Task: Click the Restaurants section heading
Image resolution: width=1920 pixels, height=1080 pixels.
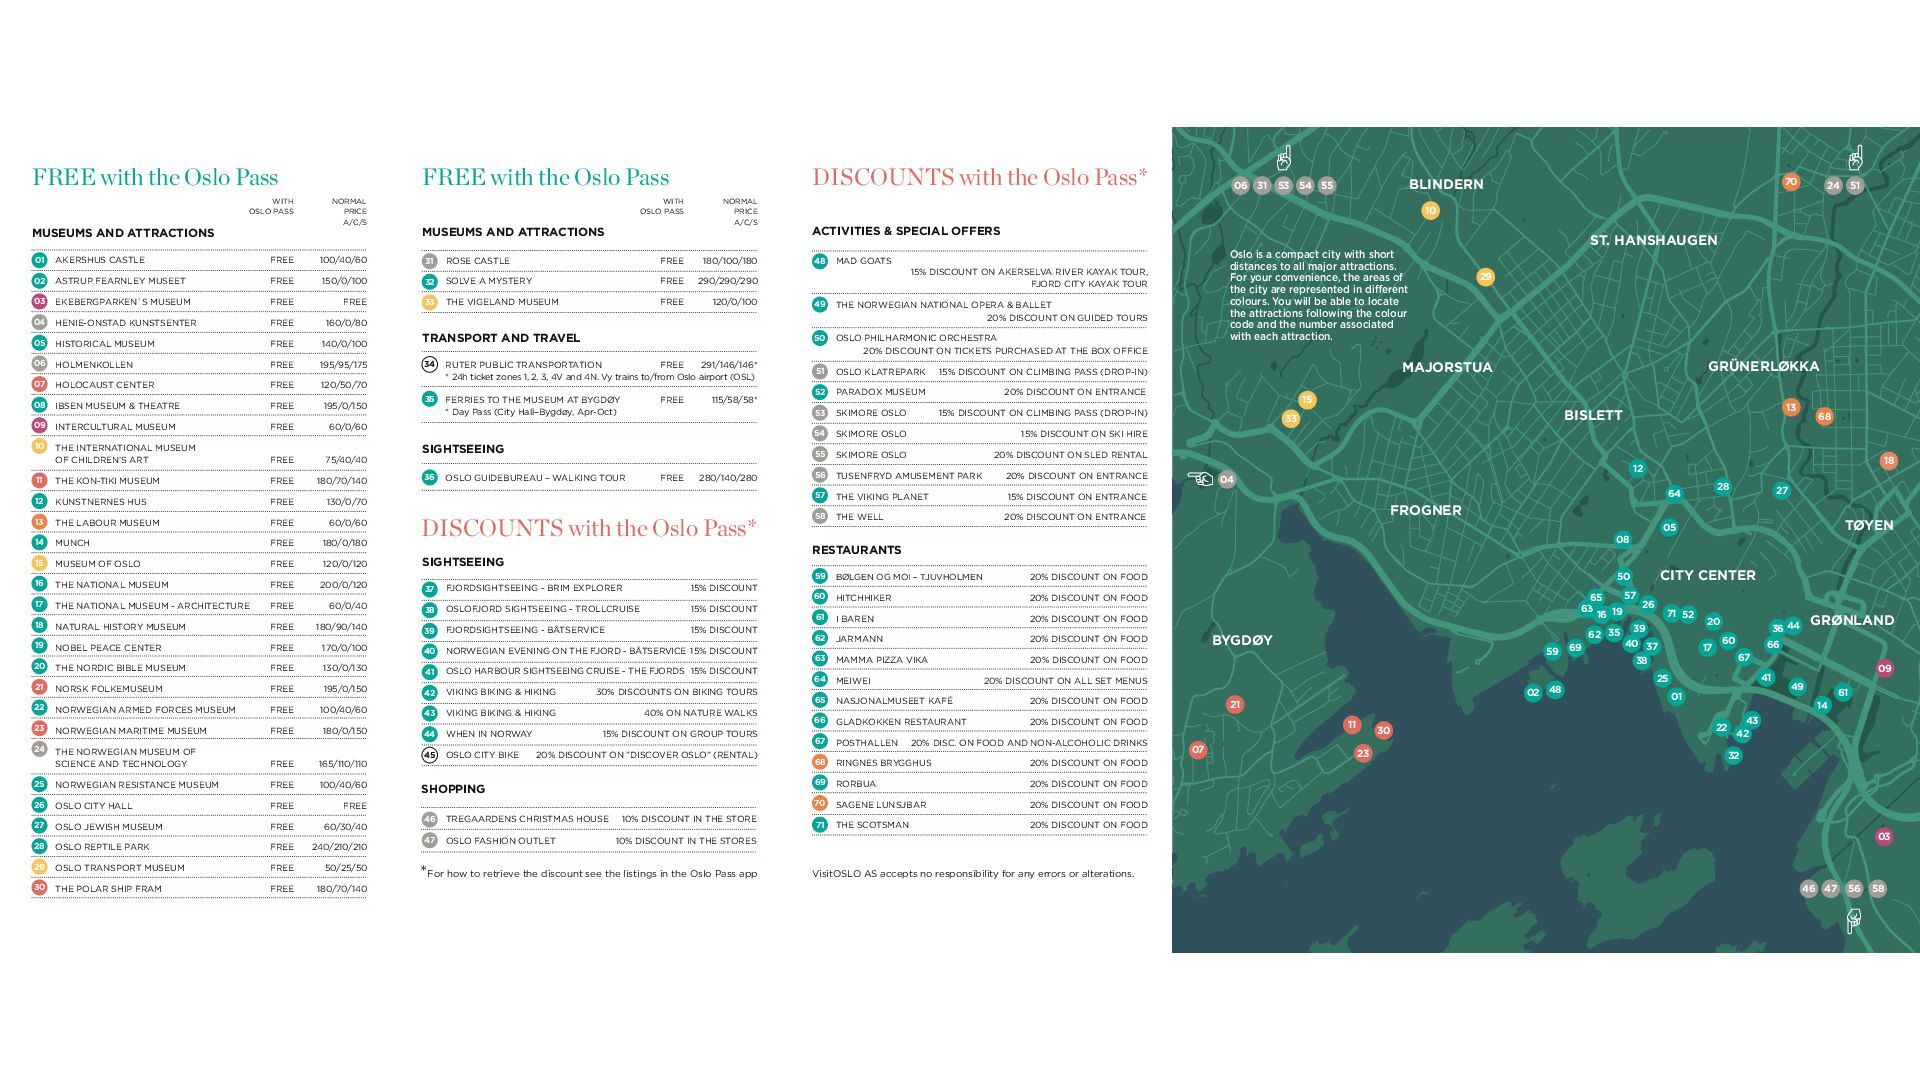Action: point(856,550)
